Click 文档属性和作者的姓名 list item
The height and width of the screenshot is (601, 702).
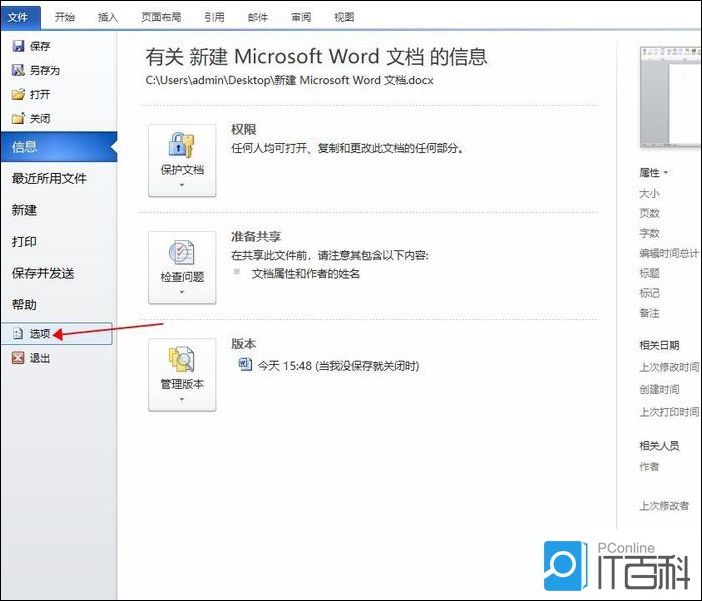(x=306, y=273)
